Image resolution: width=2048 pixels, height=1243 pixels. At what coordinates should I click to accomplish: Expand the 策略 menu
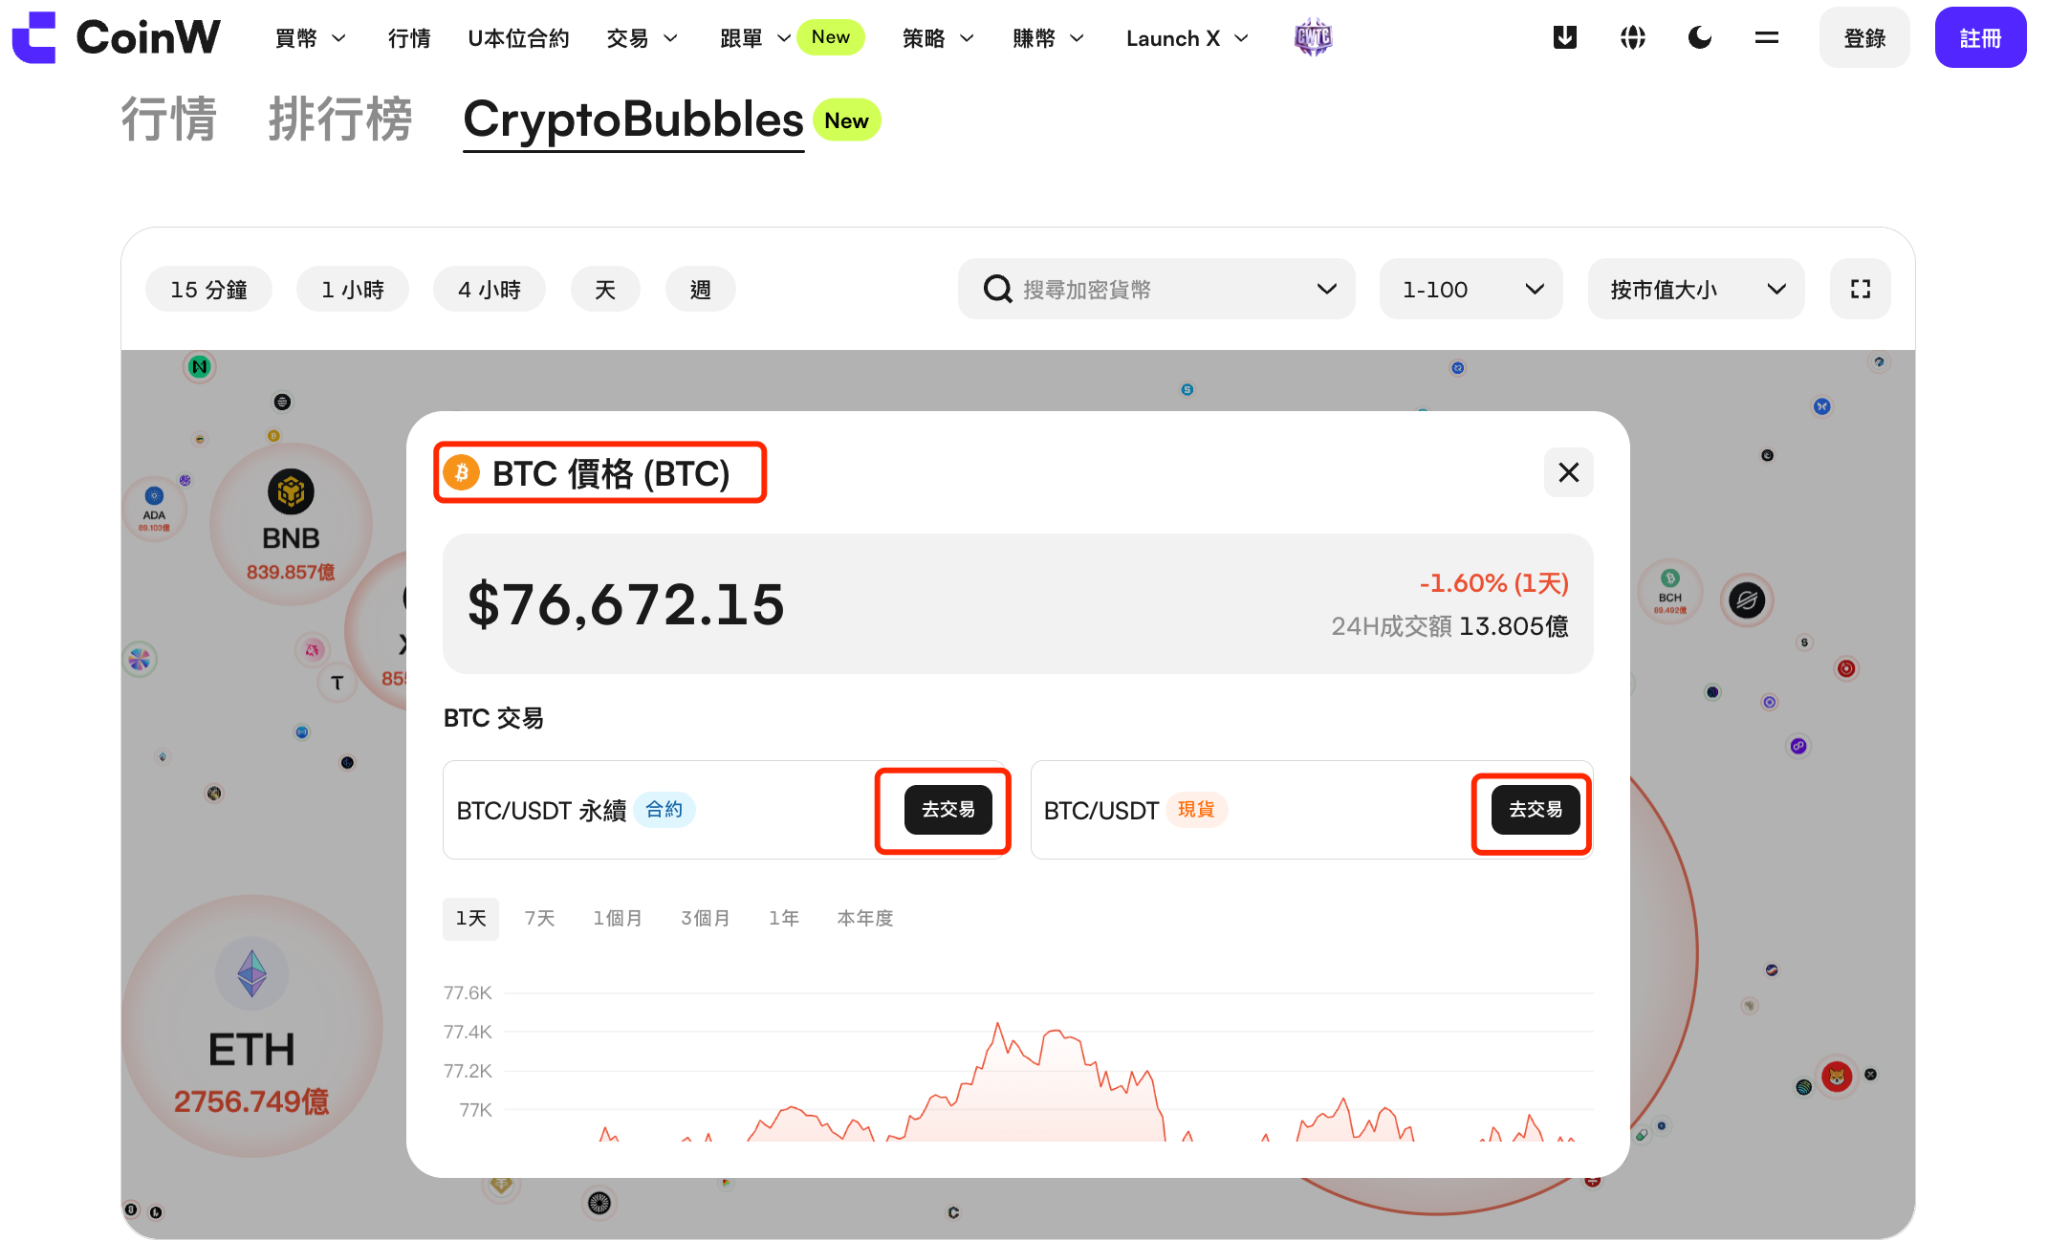click(x=938, y=38)
